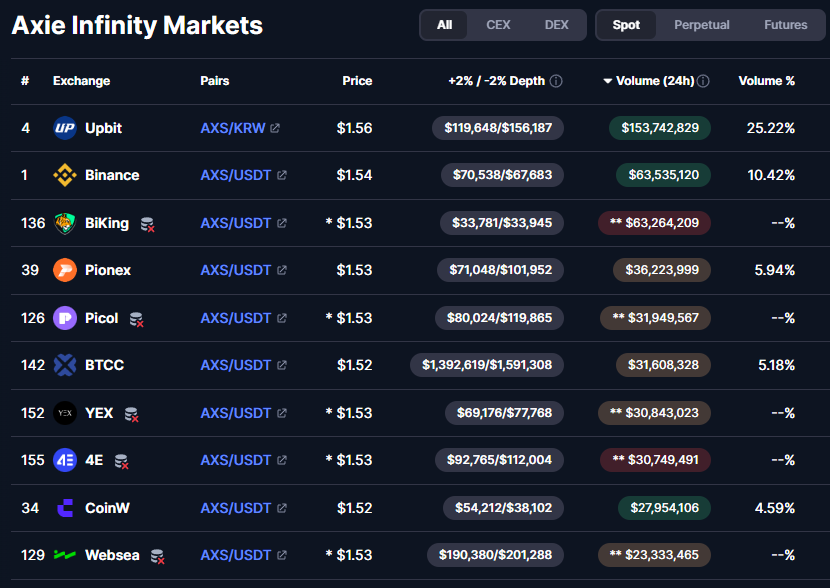Screen dimensions: 830x588
Task: Select the Spot market type
Action: [626, 25]
